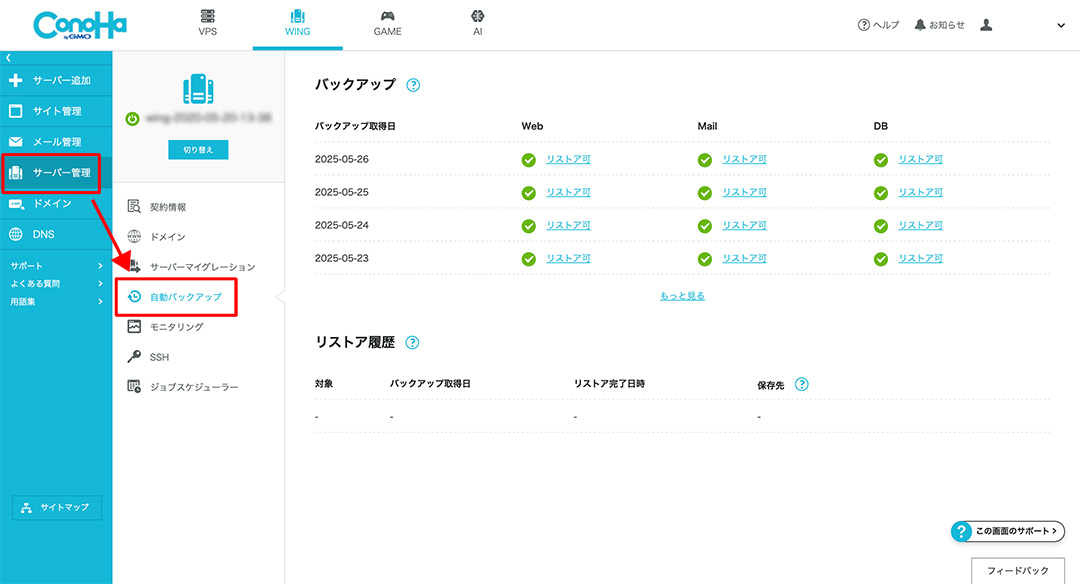Image resolution: width=1080 pixels, height=584 pixels.
Task: Open SSH settings
Action: click(149, 357)
